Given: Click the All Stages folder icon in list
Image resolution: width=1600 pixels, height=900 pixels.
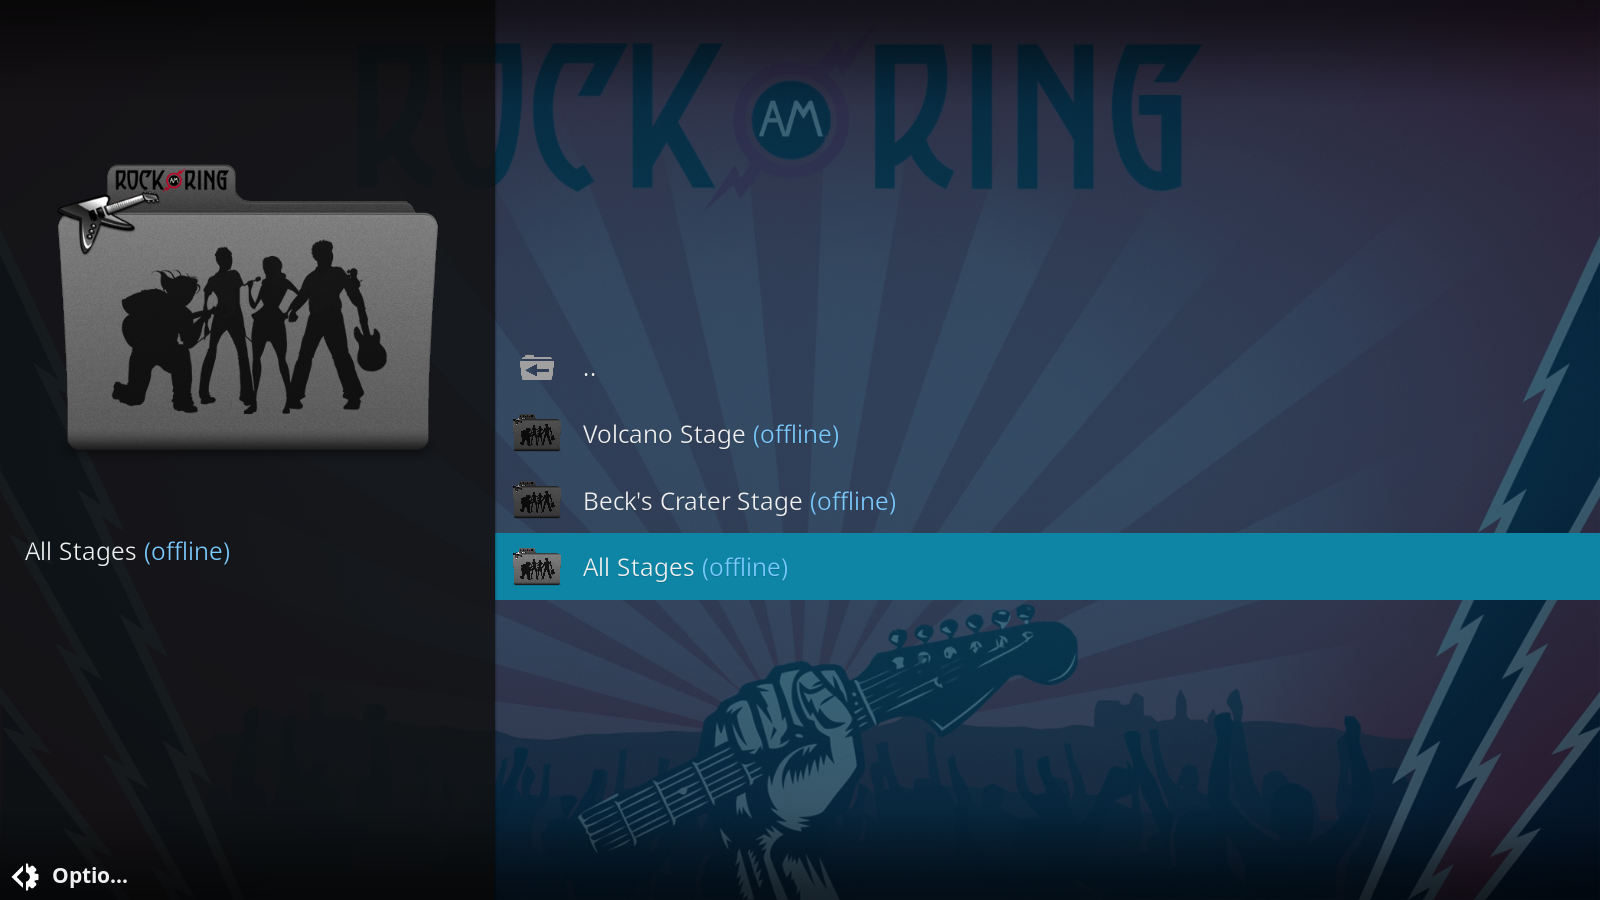Looking at the screenshot, I should (x=537, y=566).
